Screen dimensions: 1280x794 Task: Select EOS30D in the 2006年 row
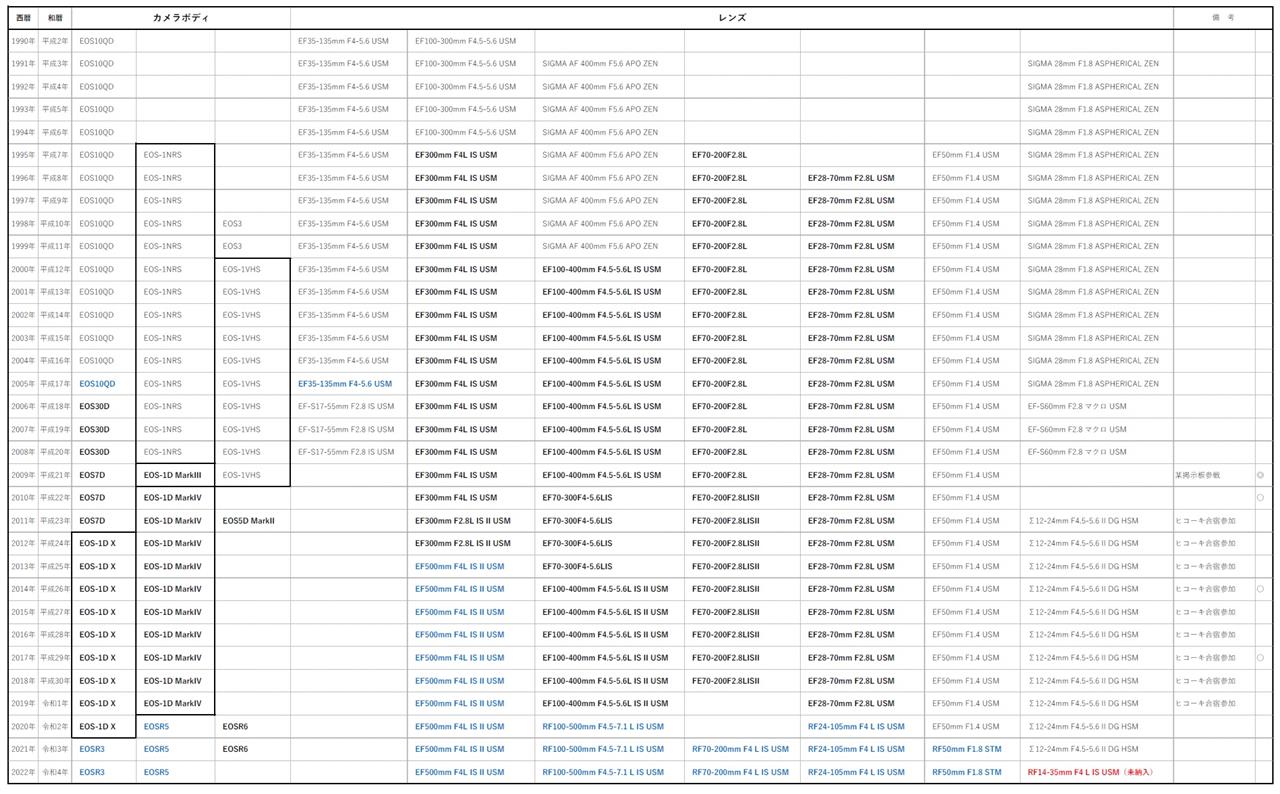pos(95,407)
